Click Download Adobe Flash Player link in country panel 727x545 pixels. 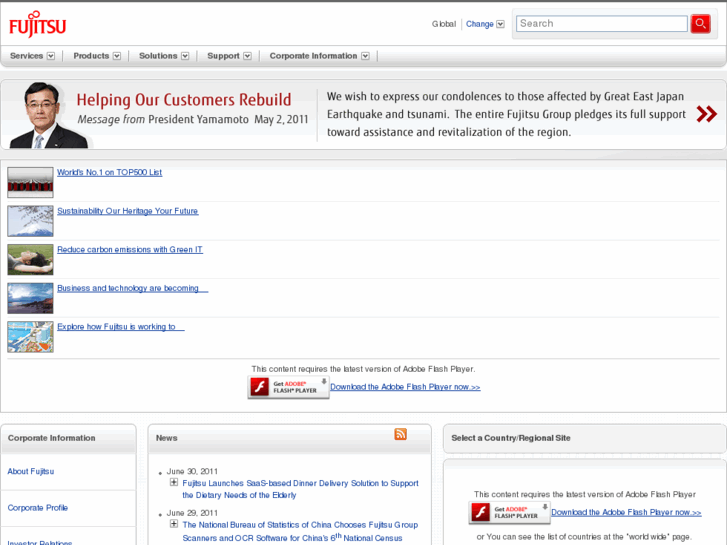coord(626,512)
